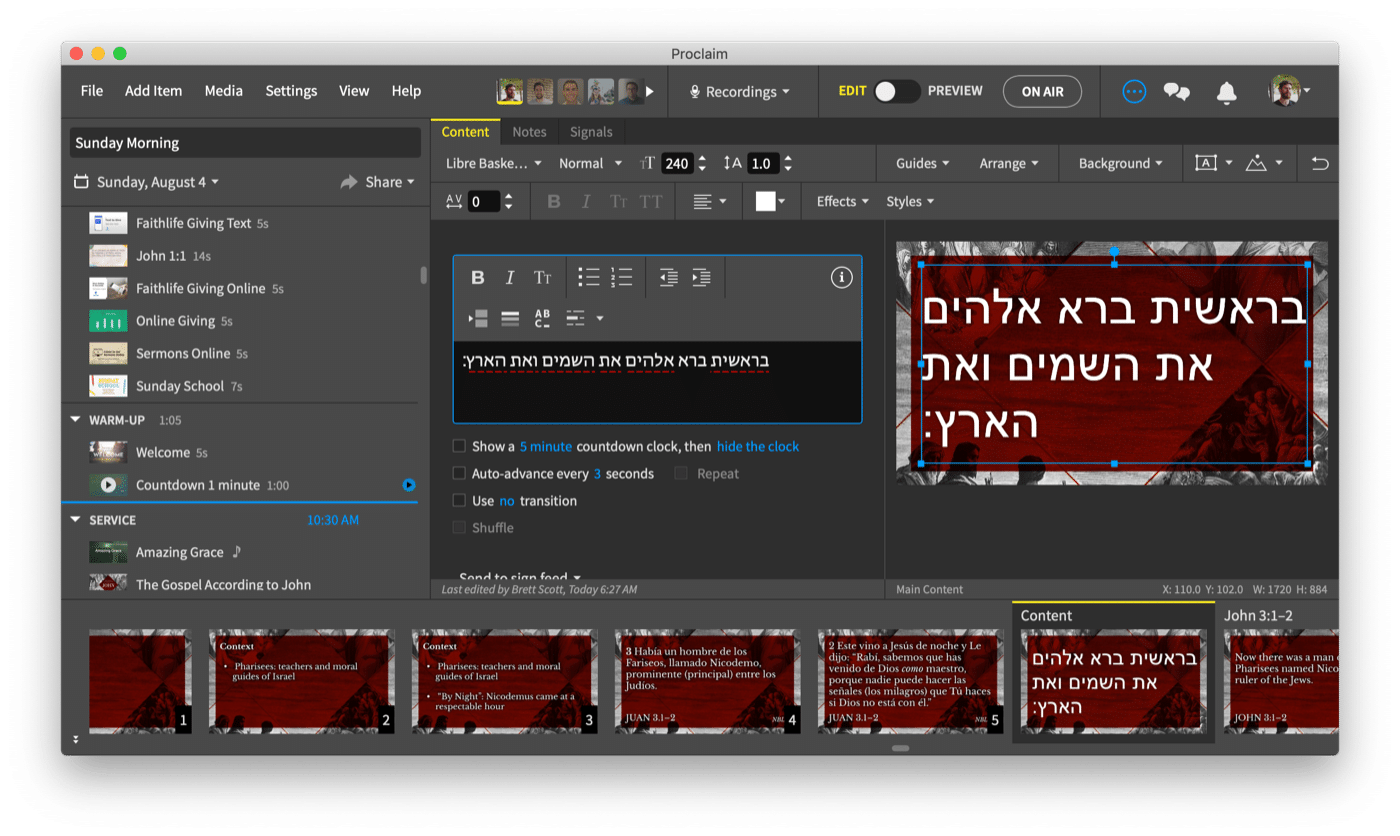Check the Repeat checkbox

tap(681, 473)
